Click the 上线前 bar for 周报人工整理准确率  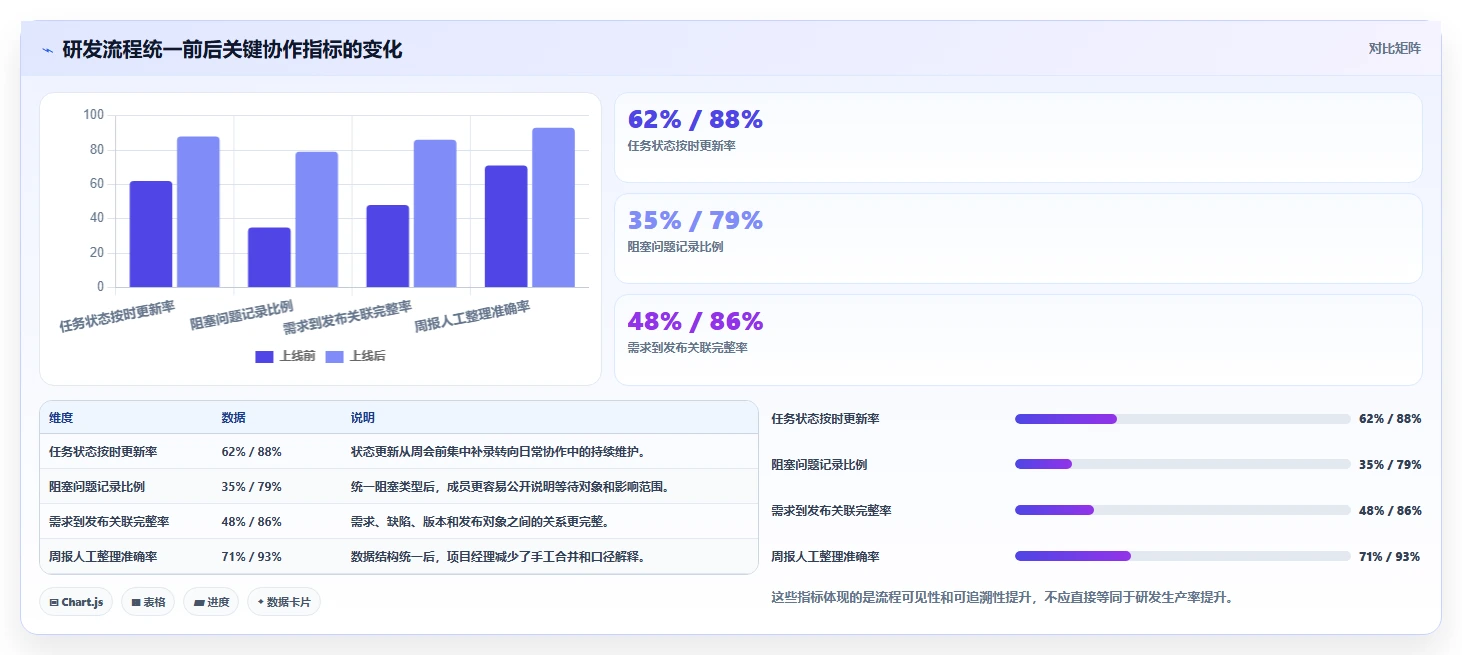pos(506,226)
